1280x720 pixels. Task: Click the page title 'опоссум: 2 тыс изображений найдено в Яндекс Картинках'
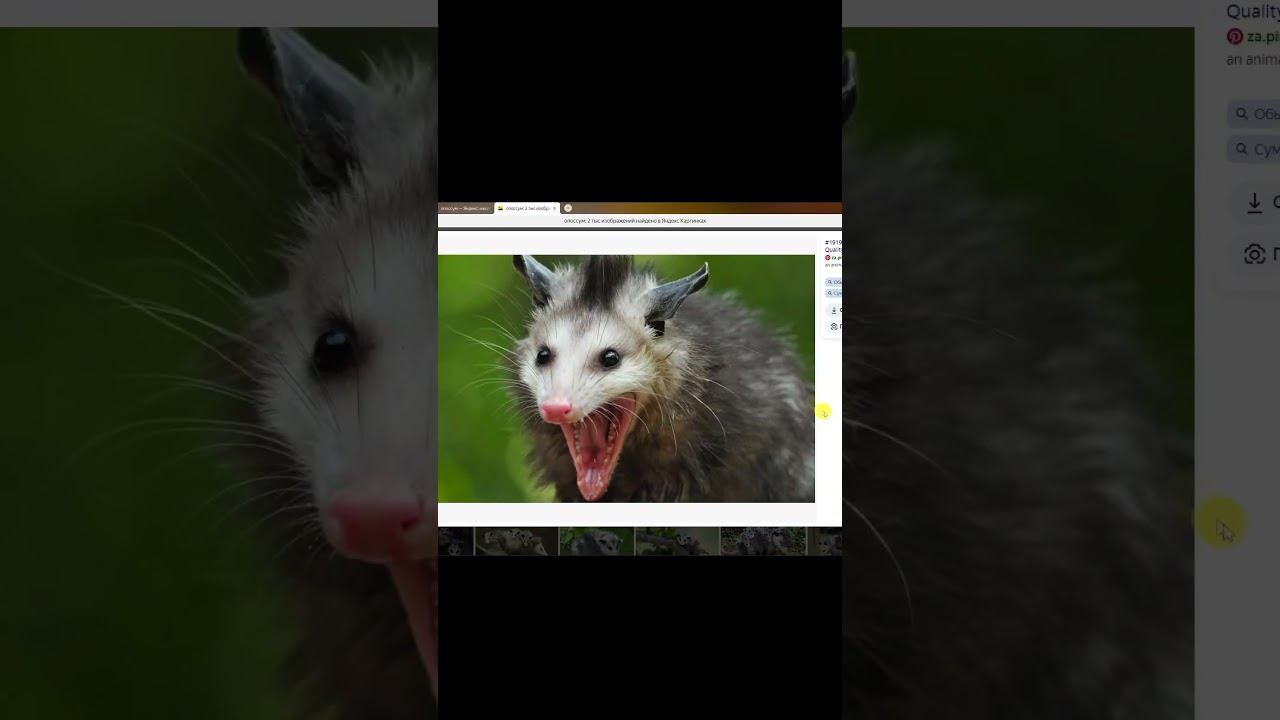click(635, 221)
